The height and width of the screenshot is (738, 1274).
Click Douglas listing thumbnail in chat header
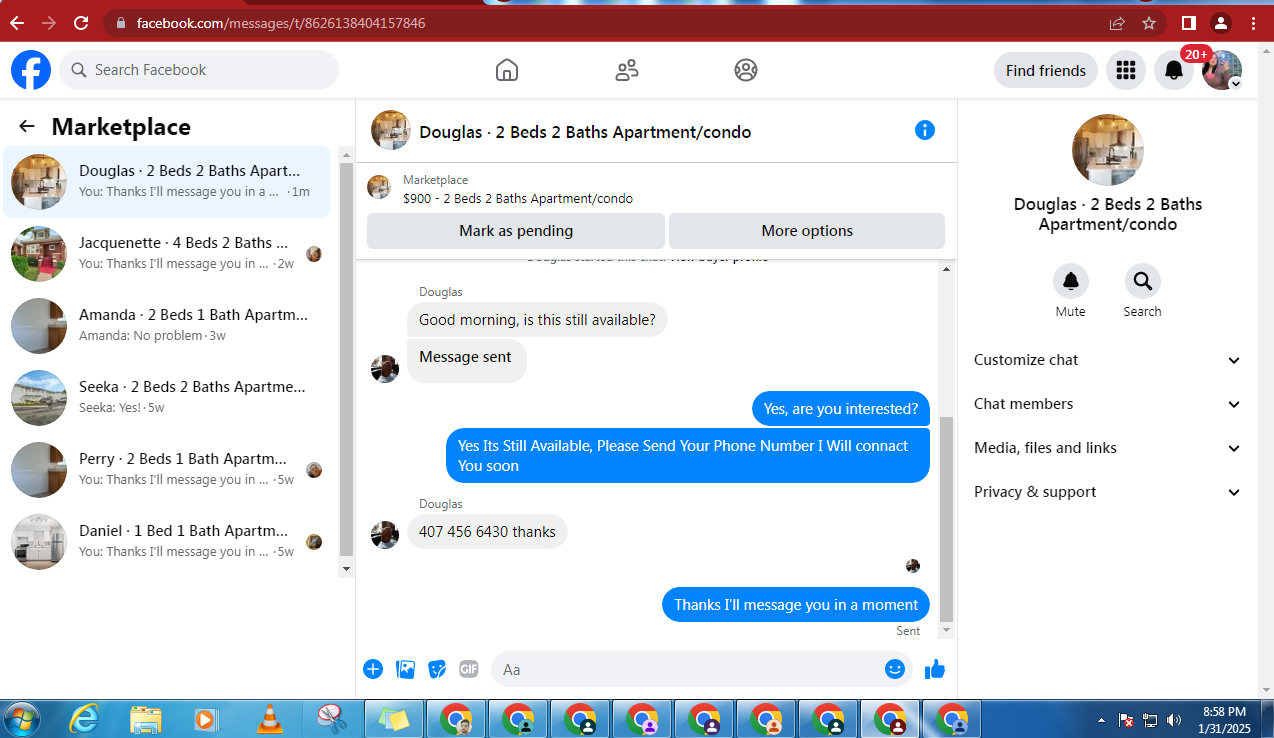point(391,130)
